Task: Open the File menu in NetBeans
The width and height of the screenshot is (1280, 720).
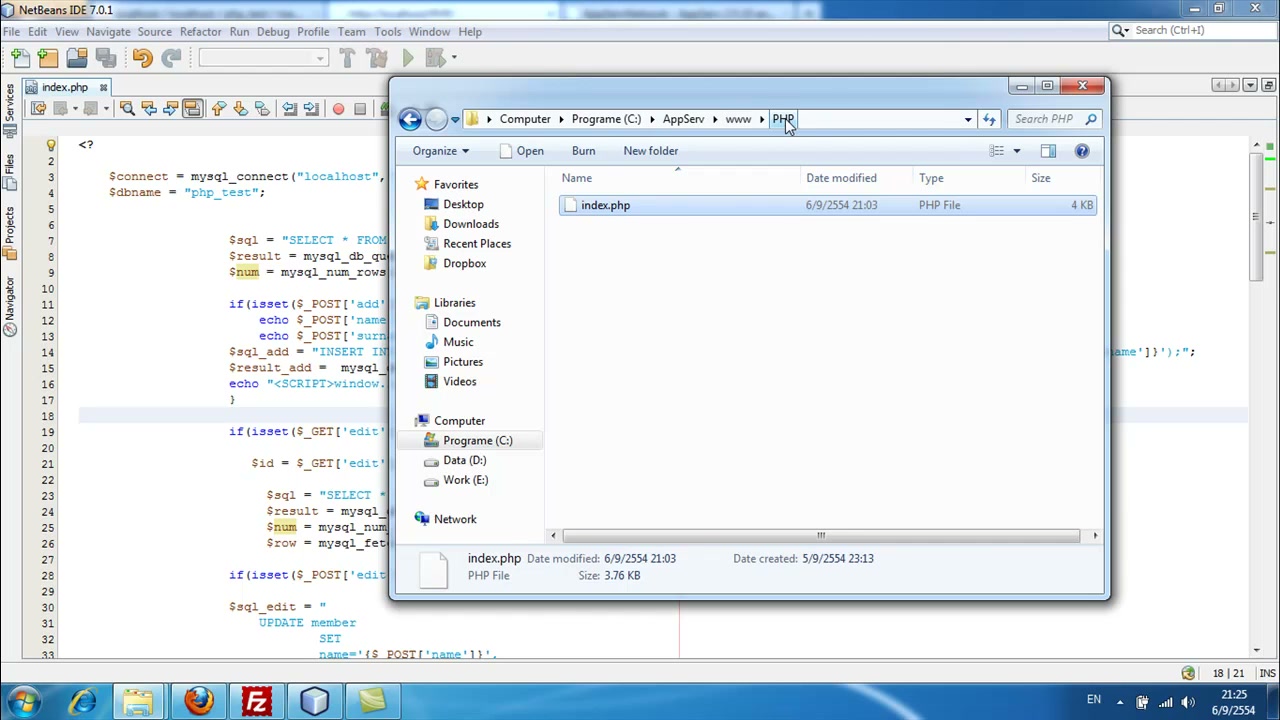Action: pyautogui.click(x=11, y=31)
